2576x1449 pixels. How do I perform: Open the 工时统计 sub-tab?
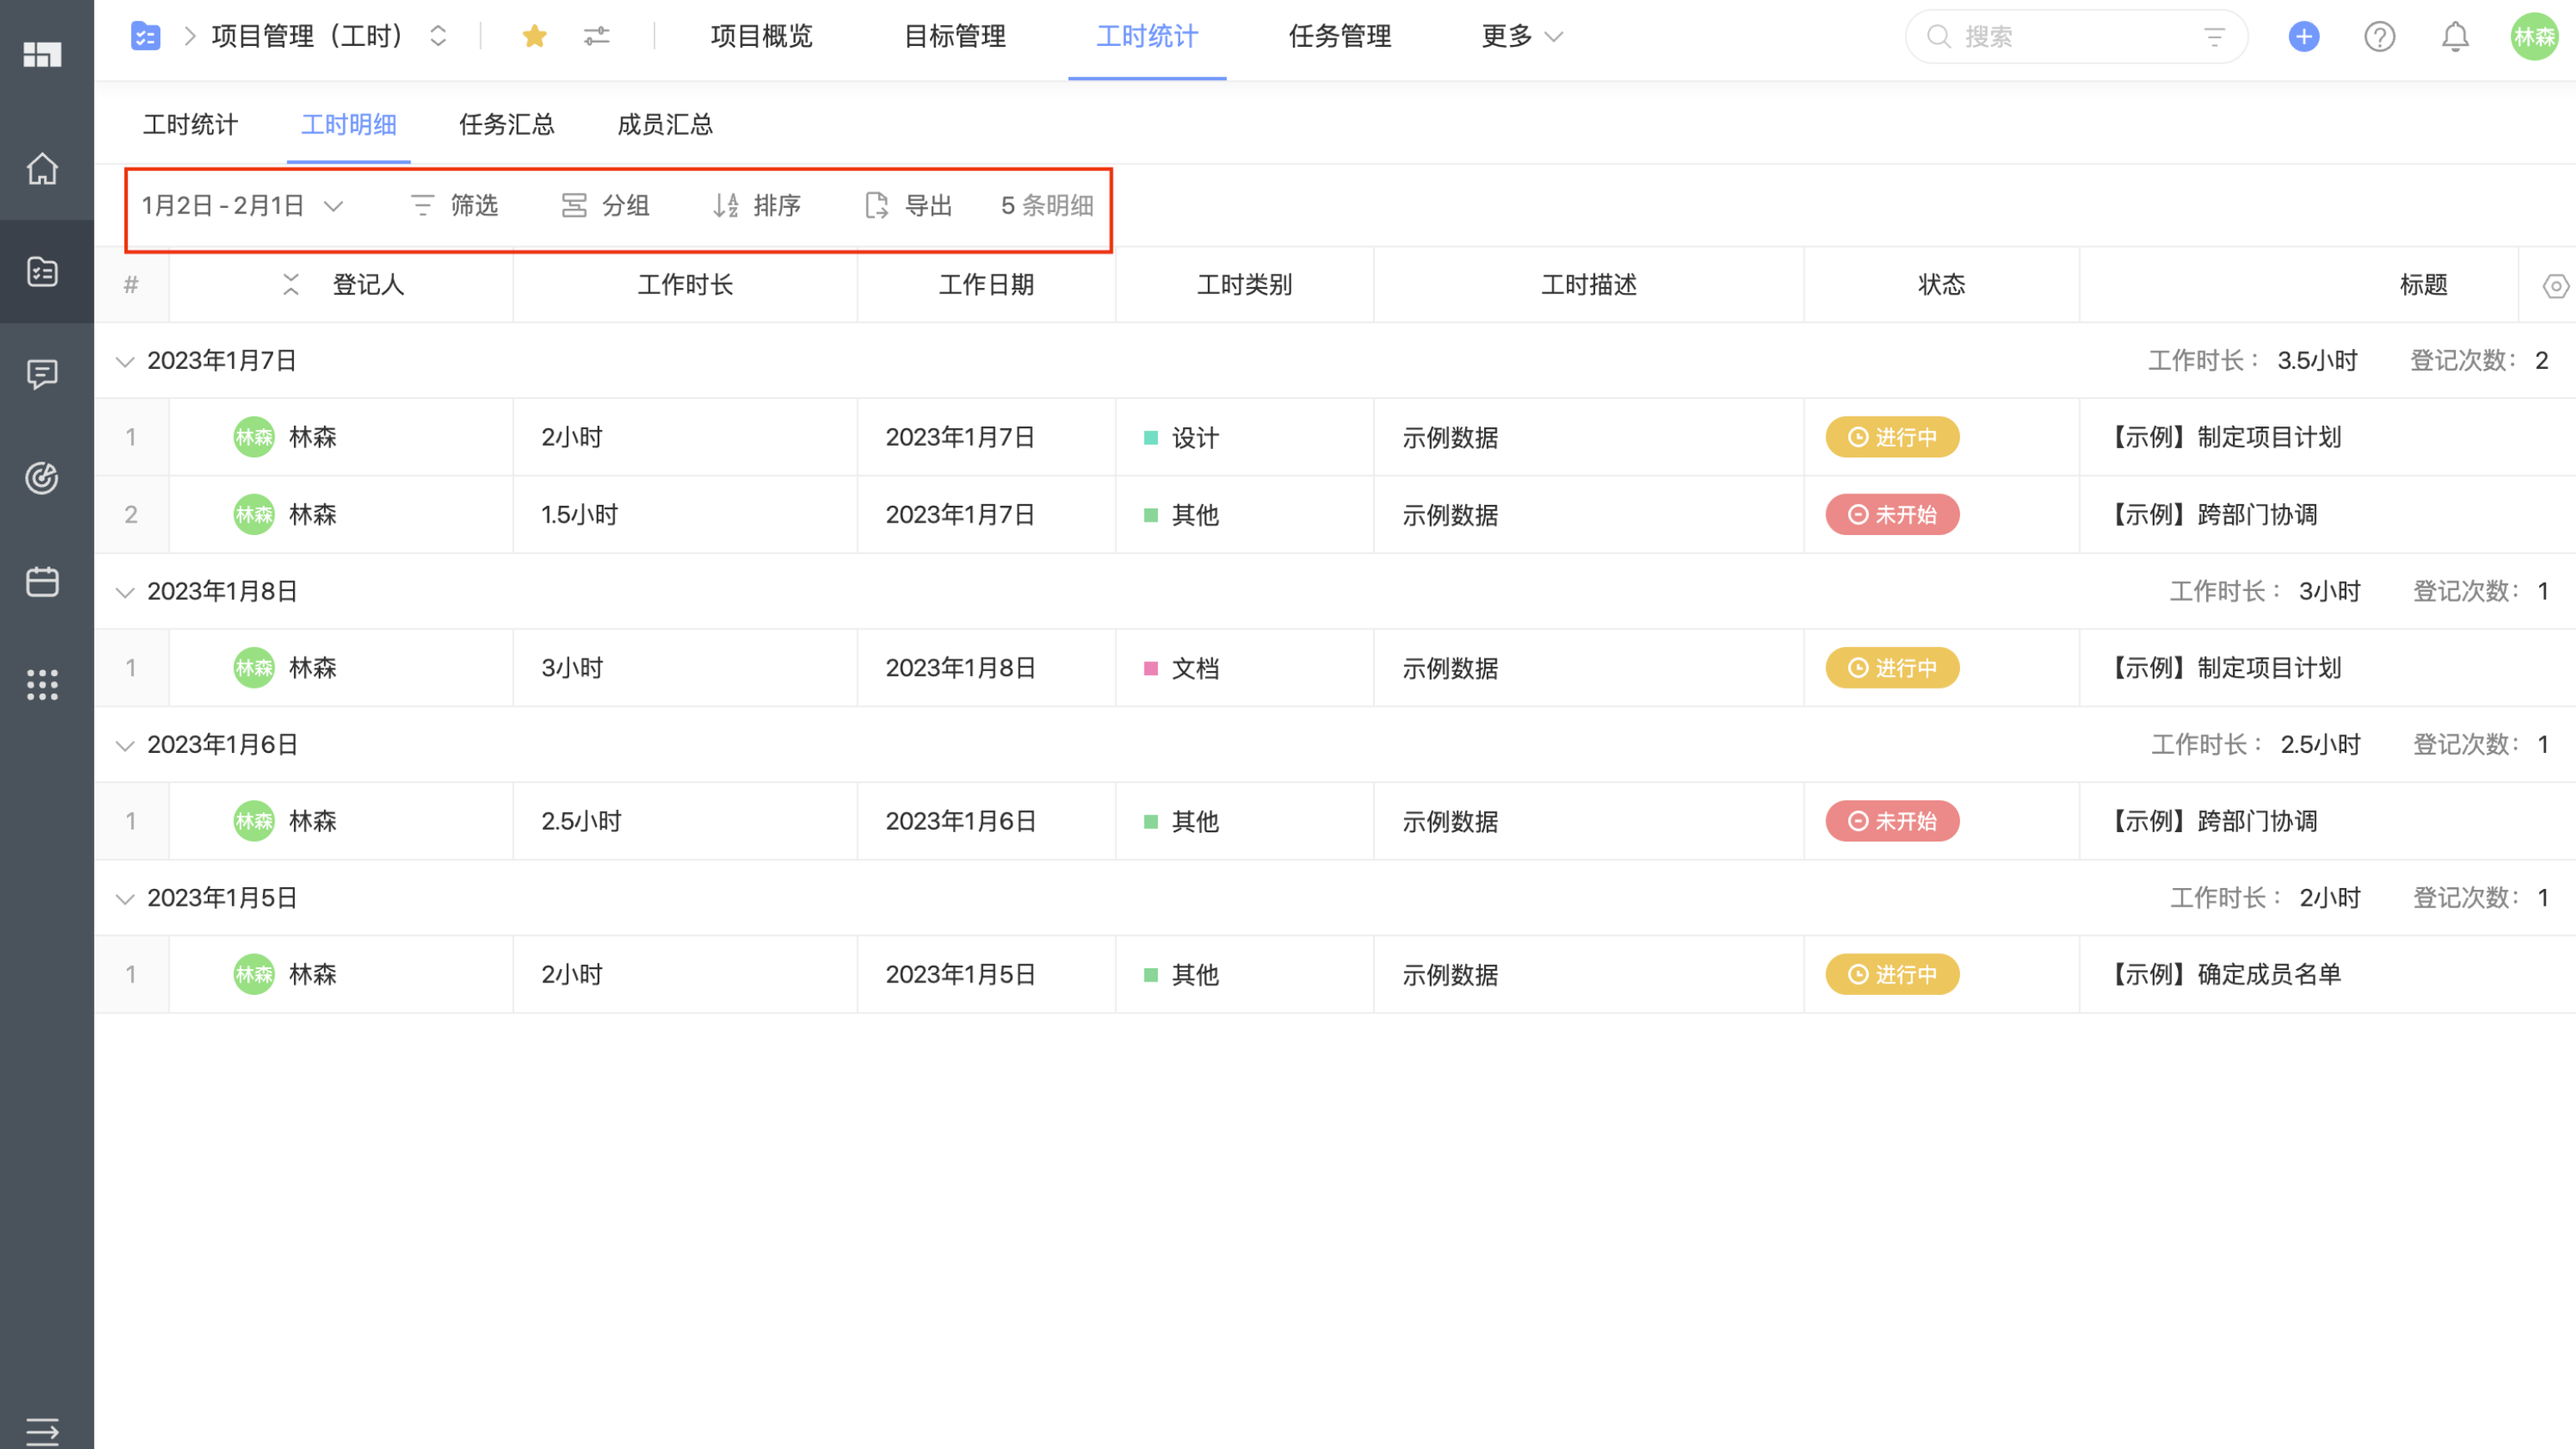[191, 125]
